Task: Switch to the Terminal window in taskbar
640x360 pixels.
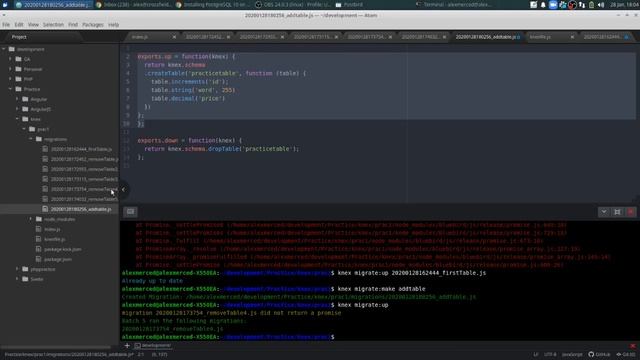Action: coord(453,4)
